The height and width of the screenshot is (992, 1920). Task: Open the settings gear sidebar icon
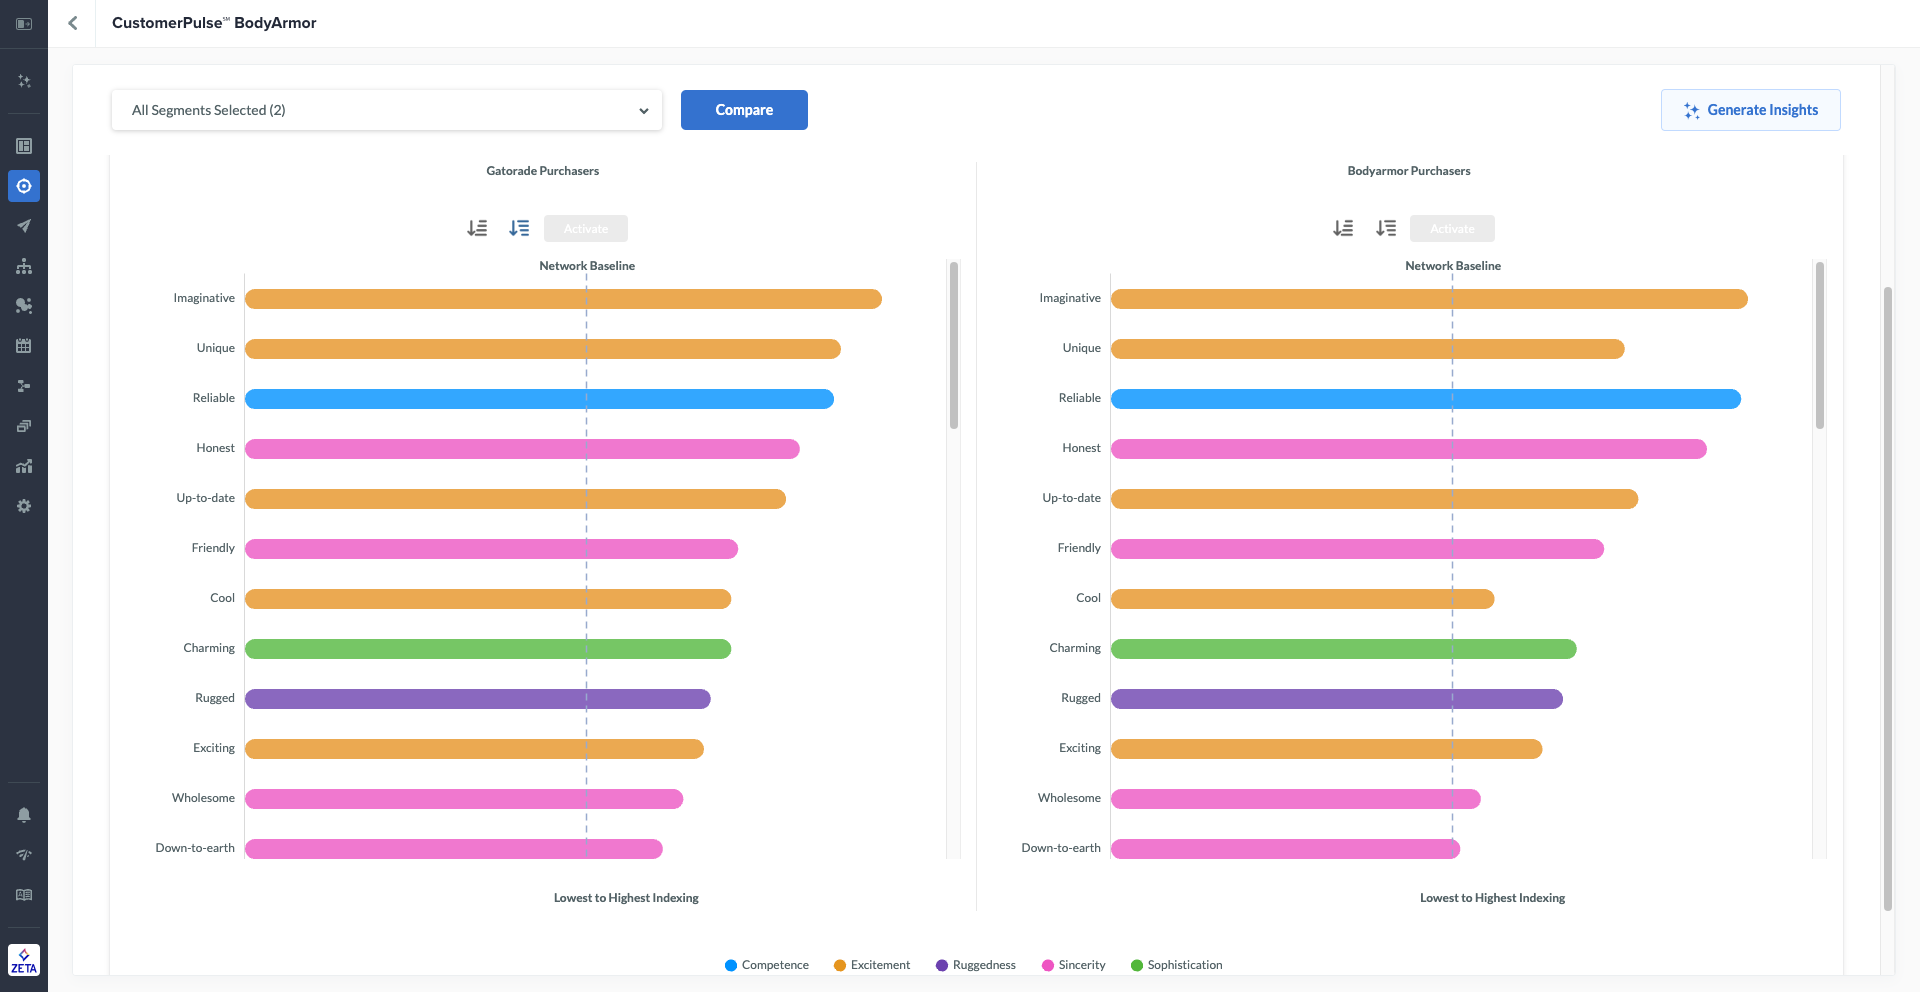pyautogui.click(x=24, y=506)
